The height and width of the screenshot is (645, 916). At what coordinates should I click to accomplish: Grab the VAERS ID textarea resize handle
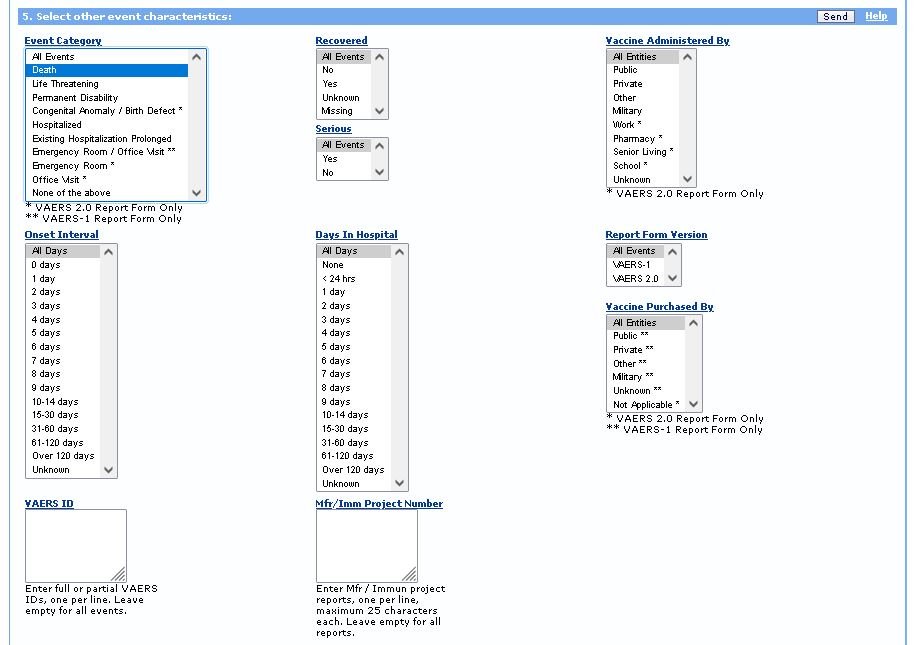pos(119,575)
